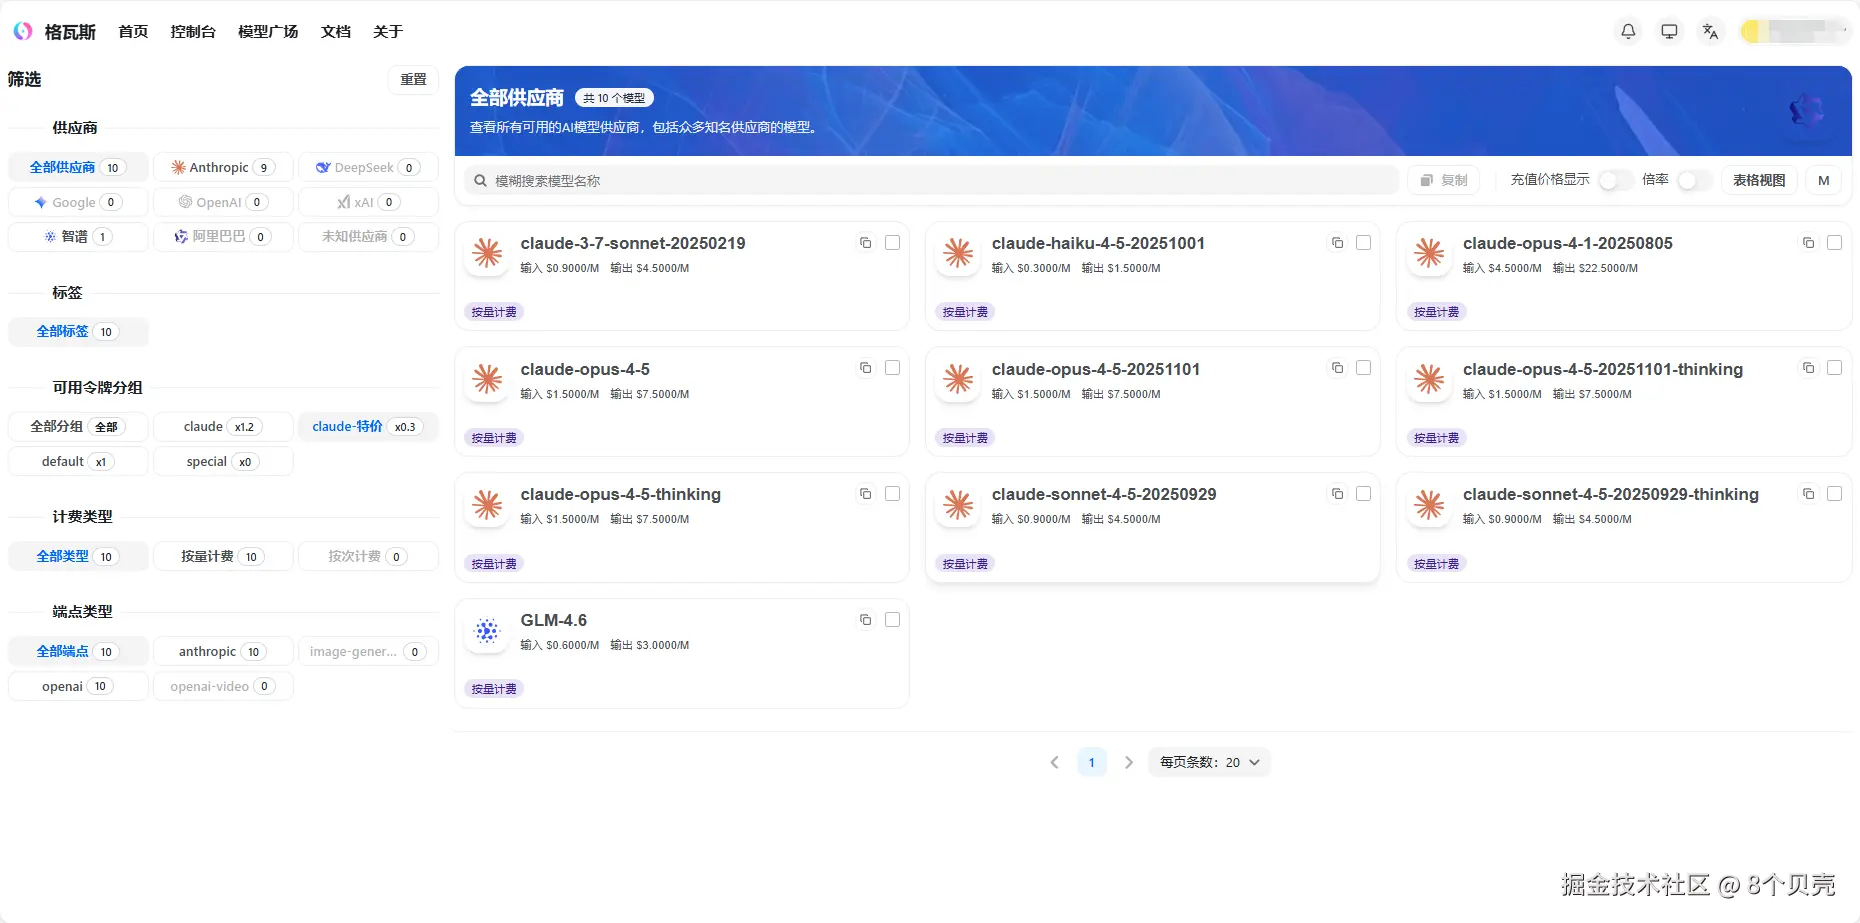Click the model name search field

(931, 180)
